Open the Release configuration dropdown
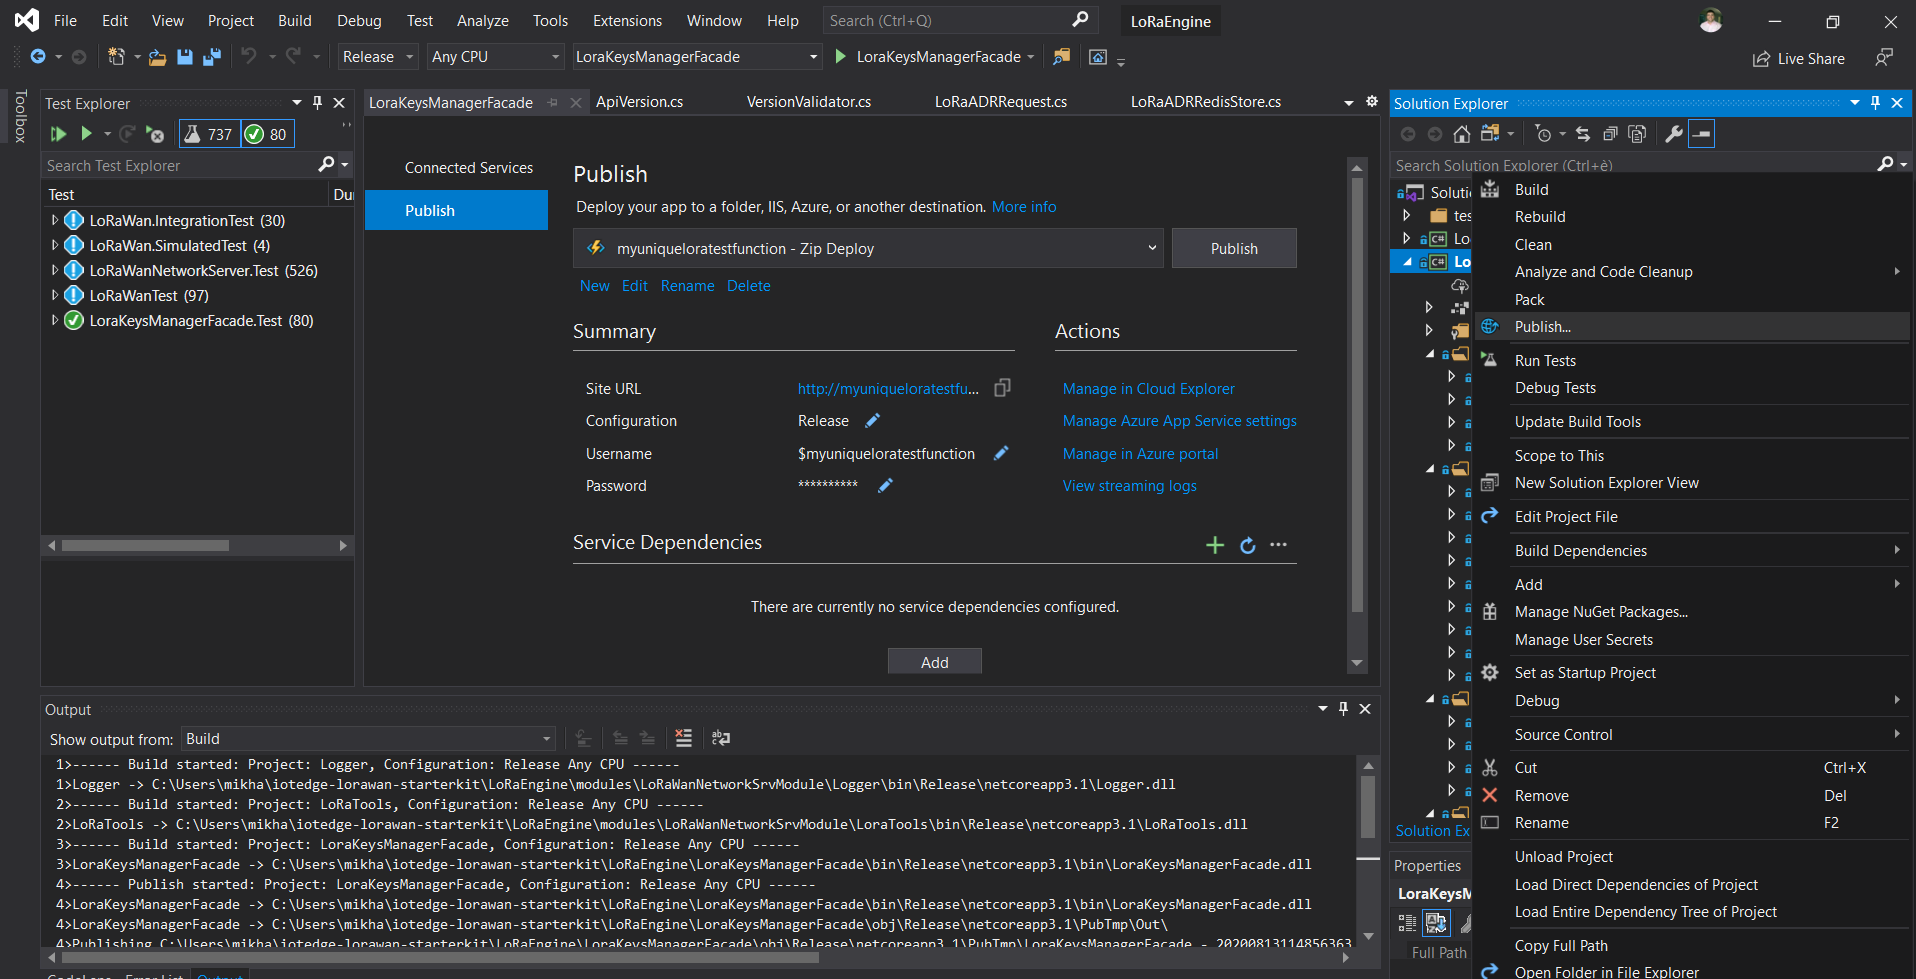The width and height of the screenshot is (1916, 979). 377,57
